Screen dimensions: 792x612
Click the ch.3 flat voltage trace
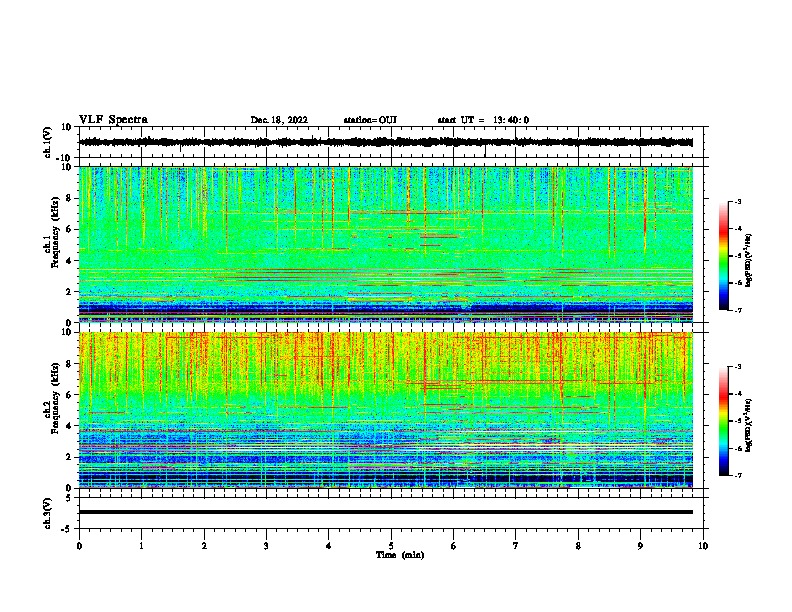pos(386,512)
